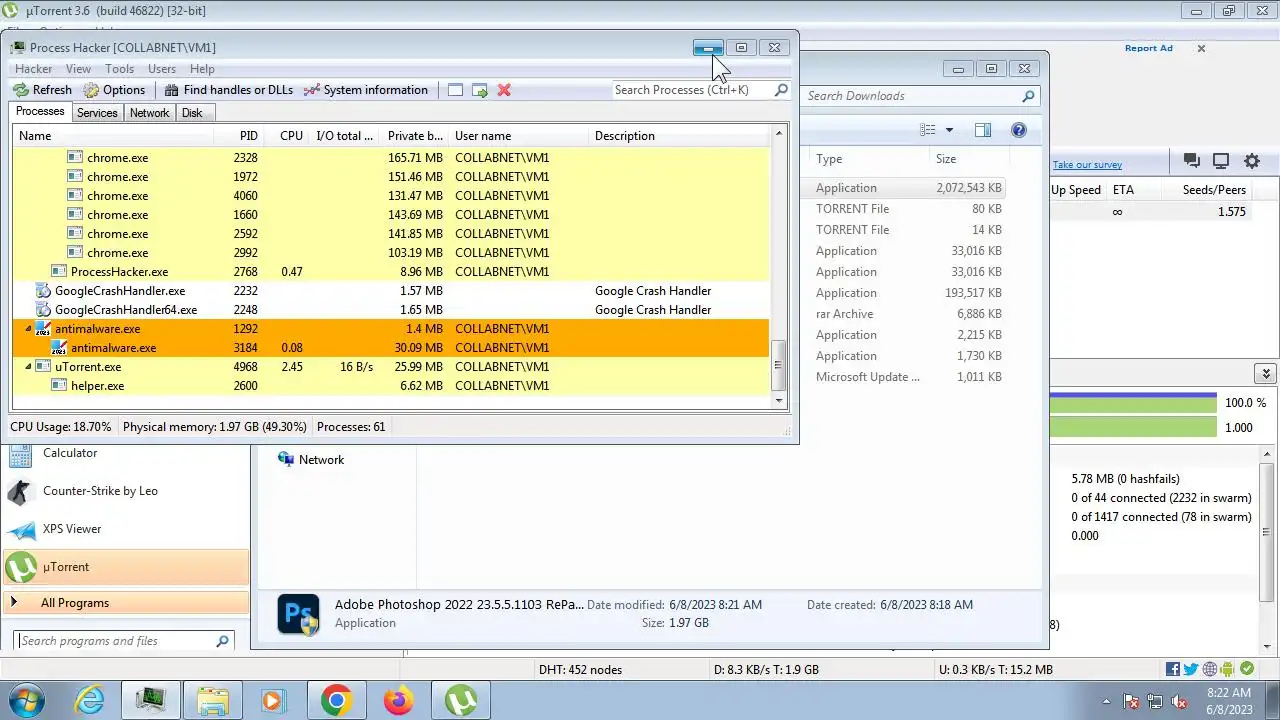Open Explorer help icon
The width and height of the screenshot is (1280, 720).
1019,130
